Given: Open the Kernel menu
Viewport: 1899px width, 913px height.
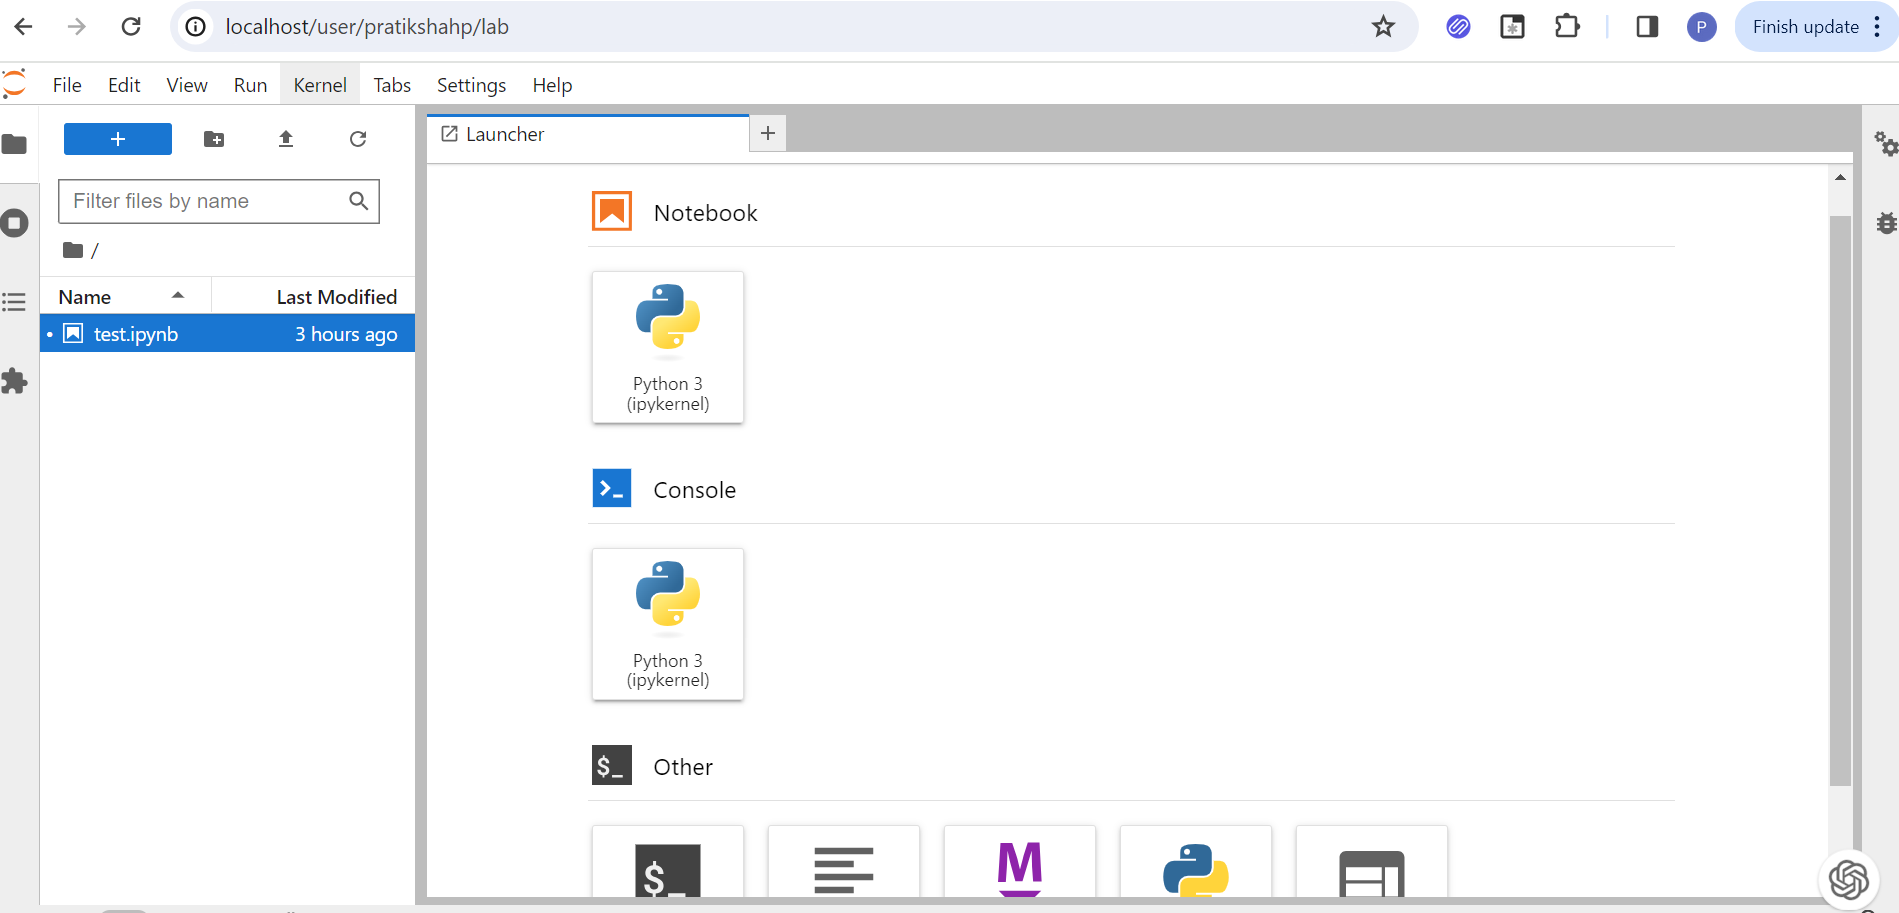Looking at the screenshot, I should point(319,85).
